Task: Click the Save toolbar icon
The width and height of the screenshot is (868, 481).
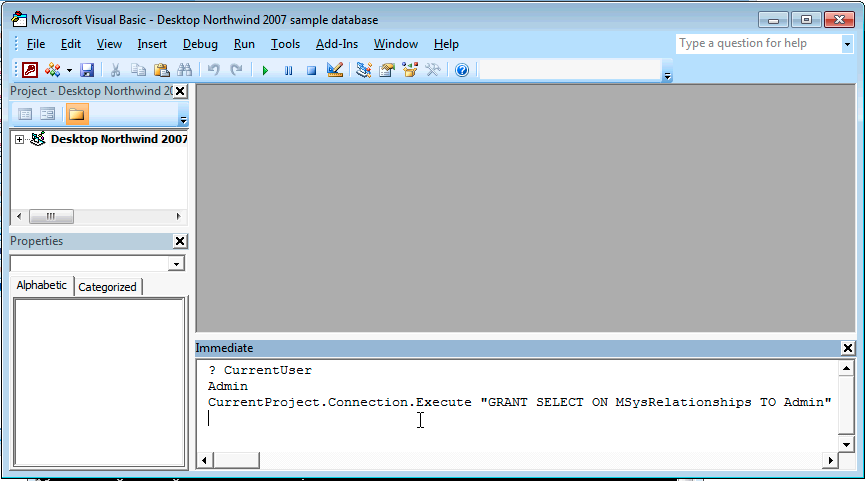Action: tap(87, 70)
